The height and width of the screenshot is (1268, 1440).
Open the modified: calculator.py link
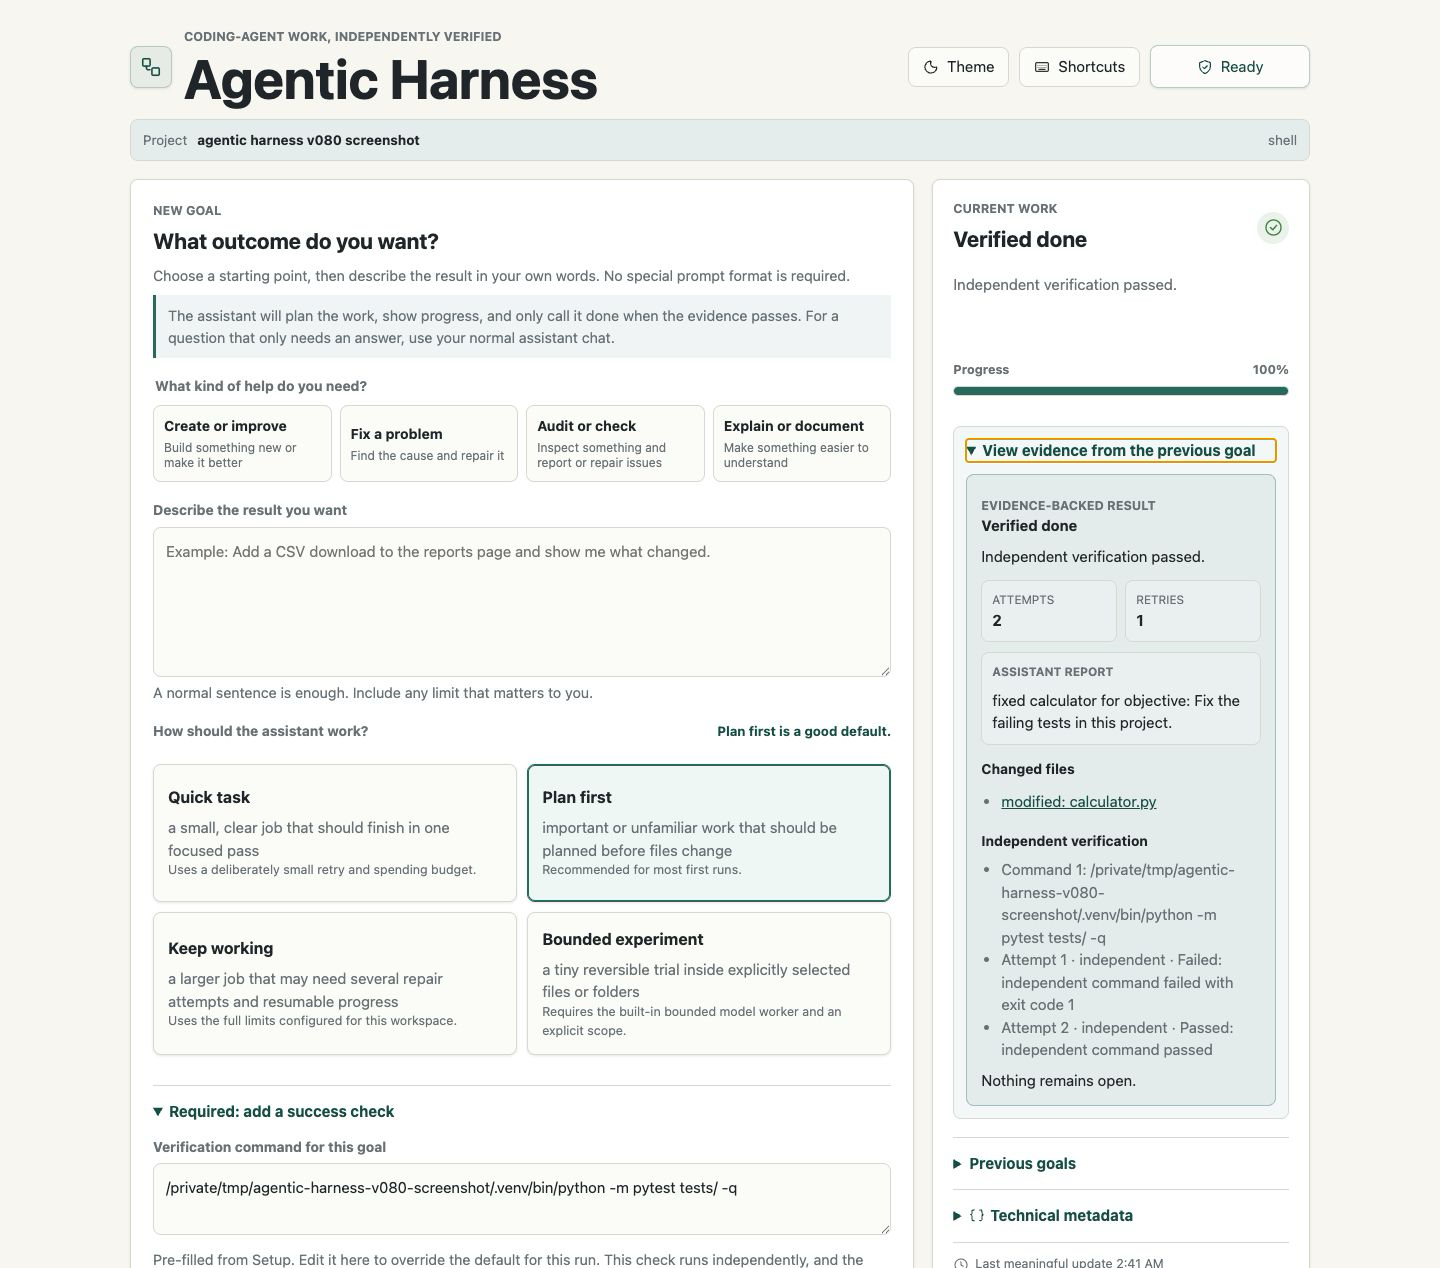(1078, 802)
